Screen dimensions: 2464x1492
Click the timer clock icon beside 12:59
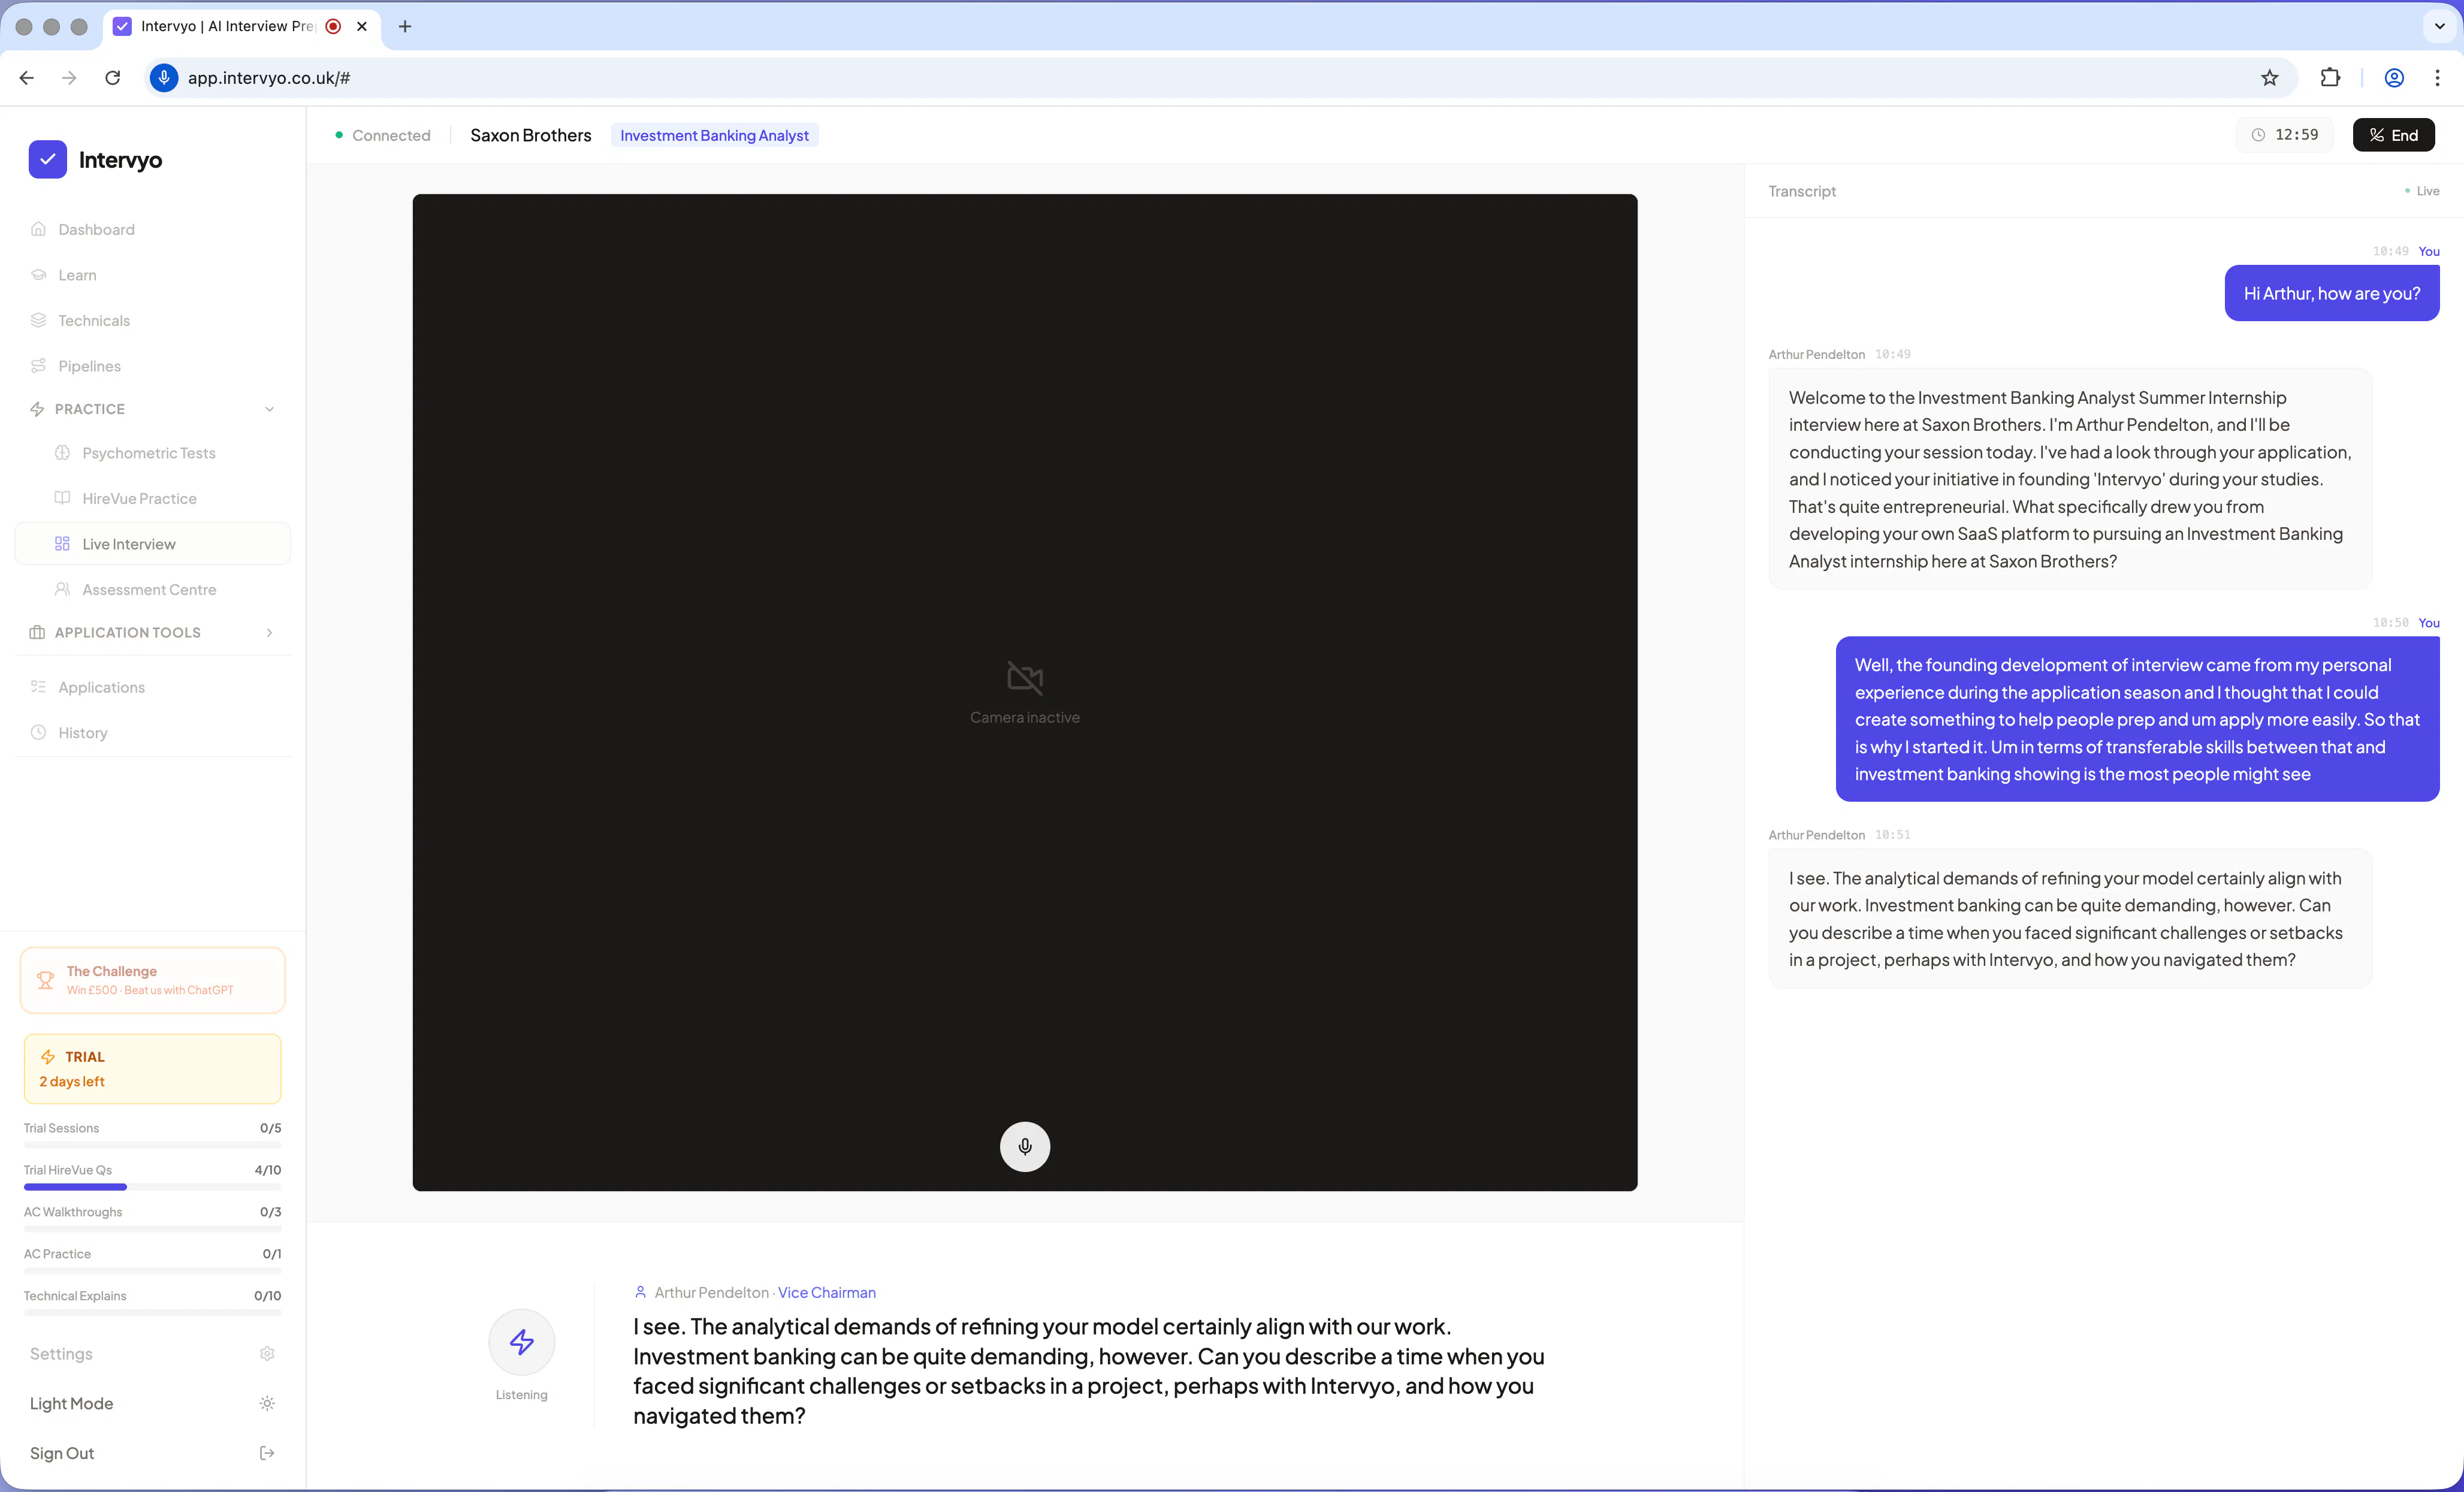tap(2258, 135)
